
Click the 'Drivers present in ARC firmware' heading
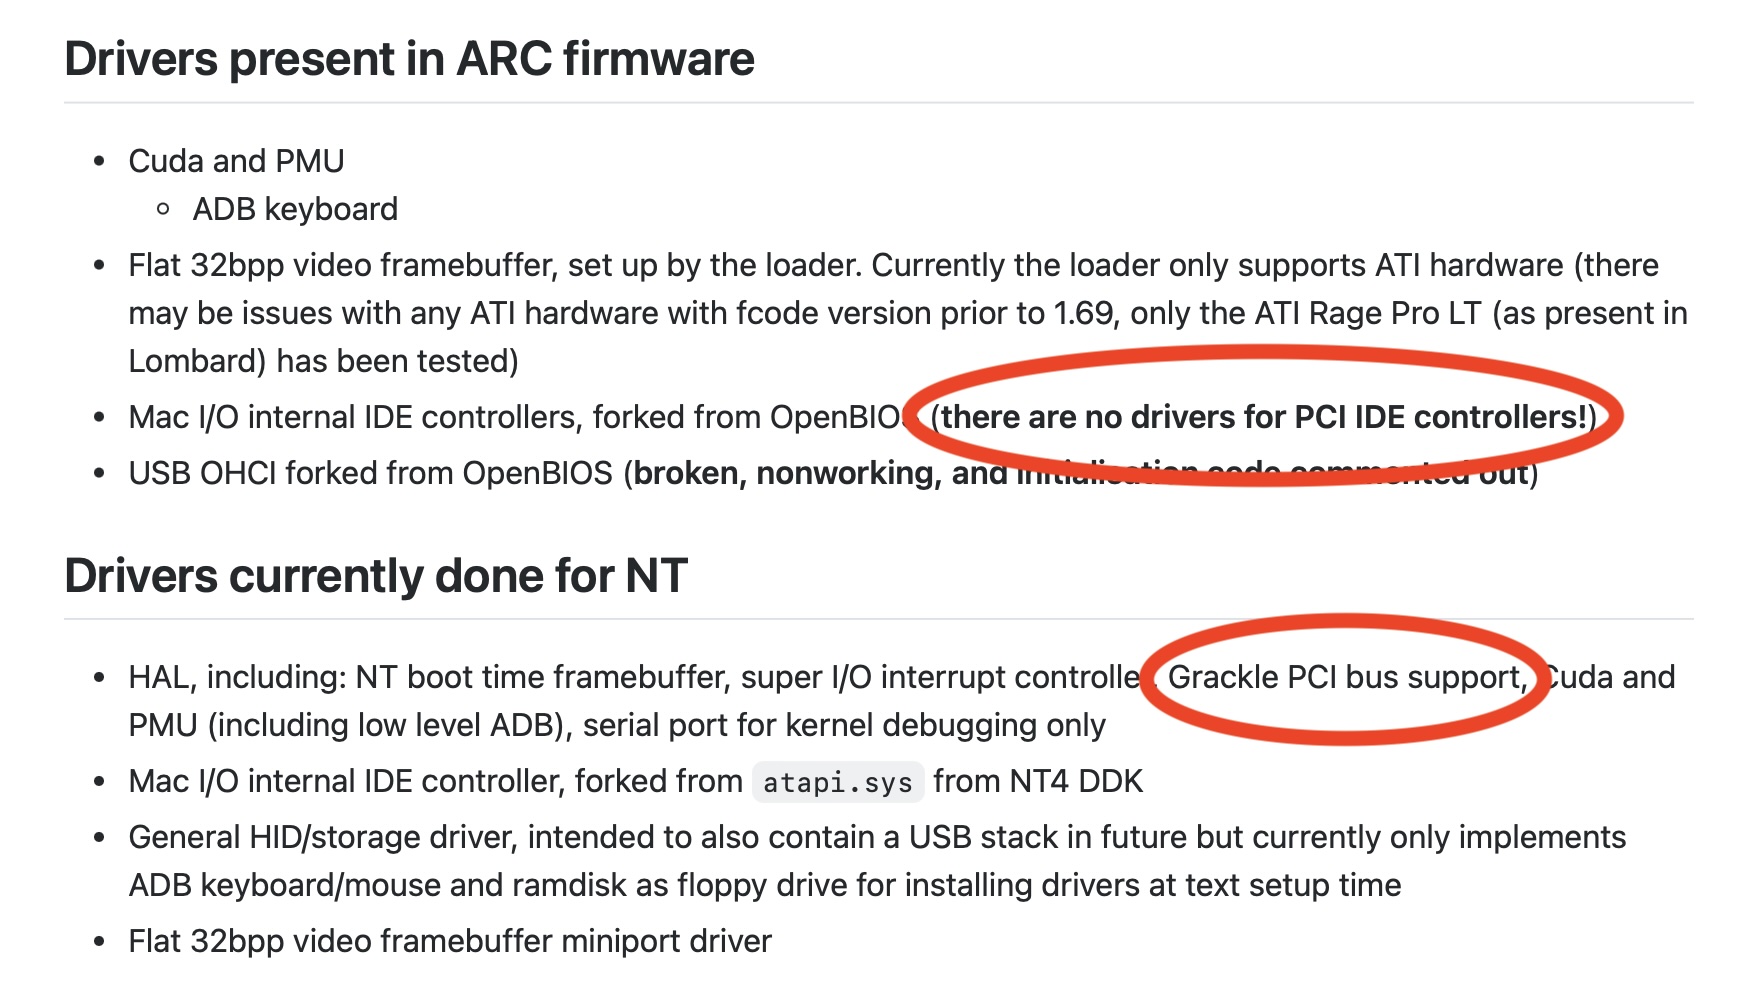[409, 59]
